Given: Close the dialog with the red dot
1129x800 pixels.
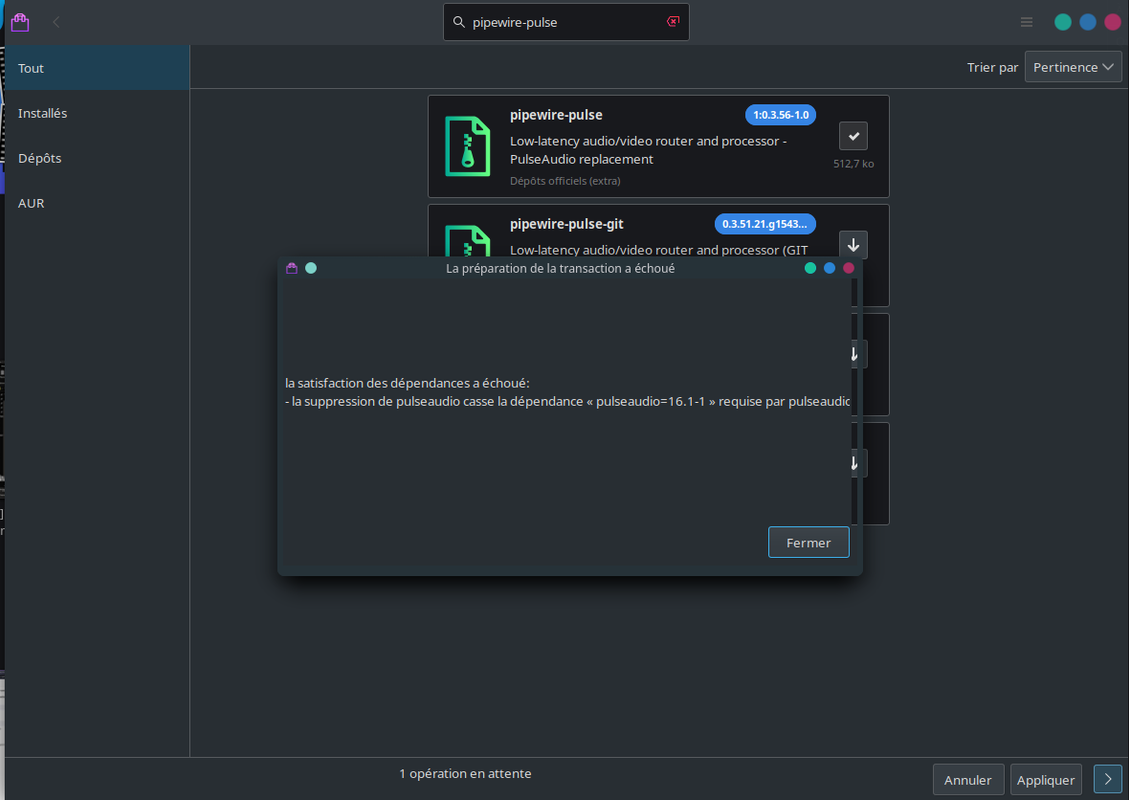Looking at the screenshot, I should (849, 268).
